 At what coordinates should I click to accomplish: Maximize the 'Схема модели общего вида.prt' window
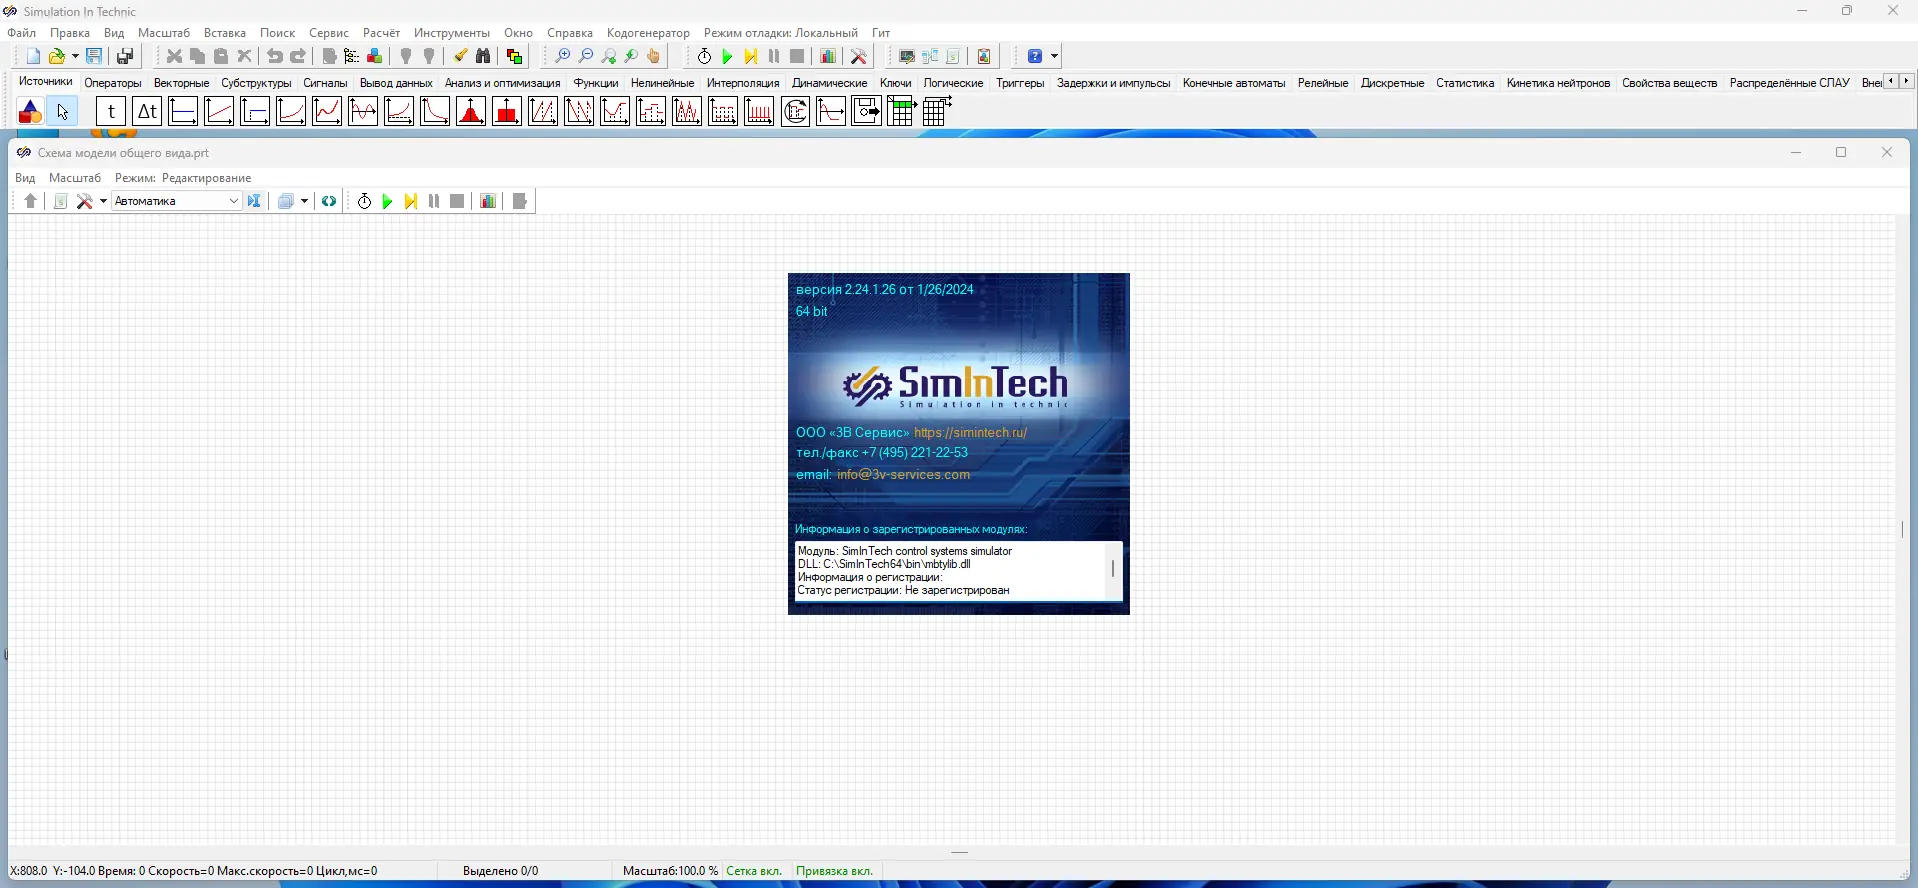click(1841, 153)
